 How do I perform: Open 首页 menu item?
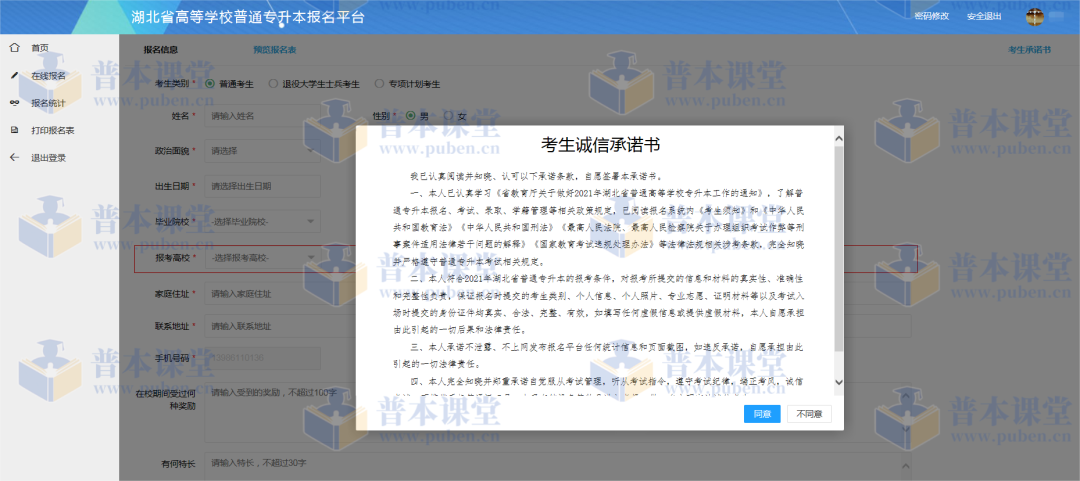point(40,48)
